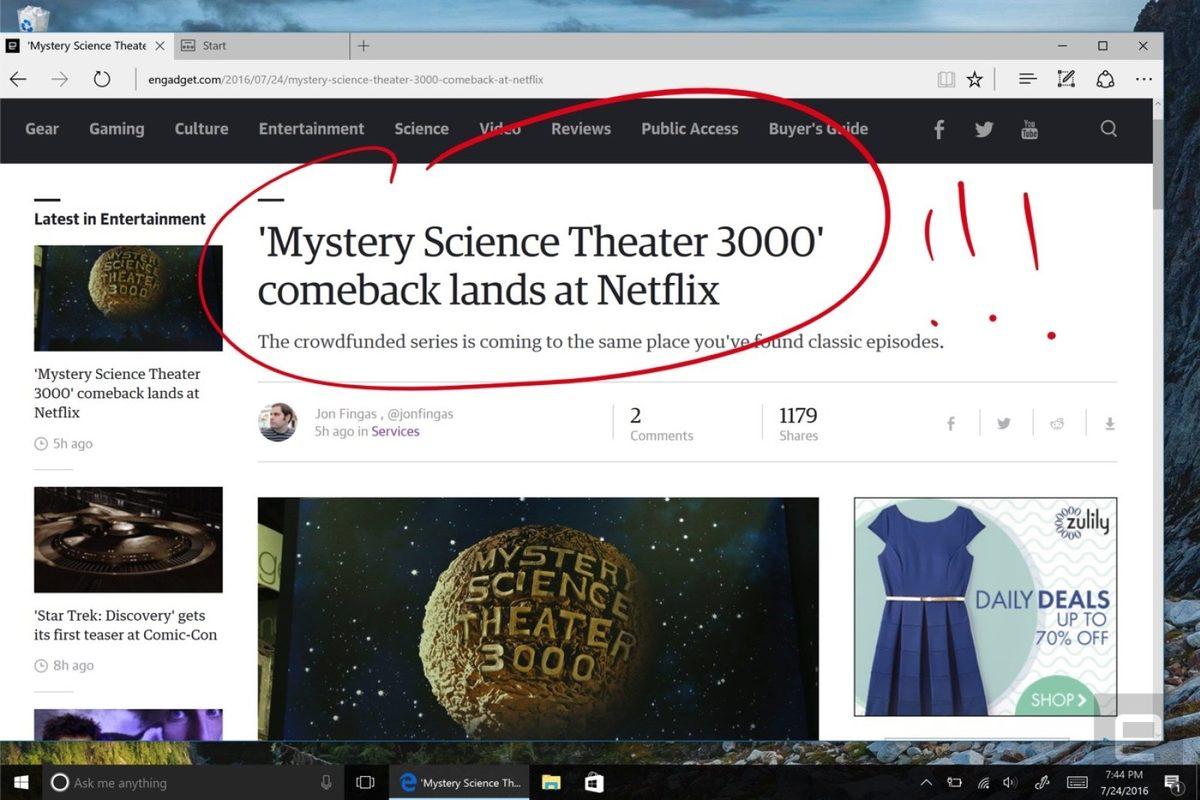Toggle Web Note annotation mode
The image size is (1200, 800).
tap(1066, 78)
